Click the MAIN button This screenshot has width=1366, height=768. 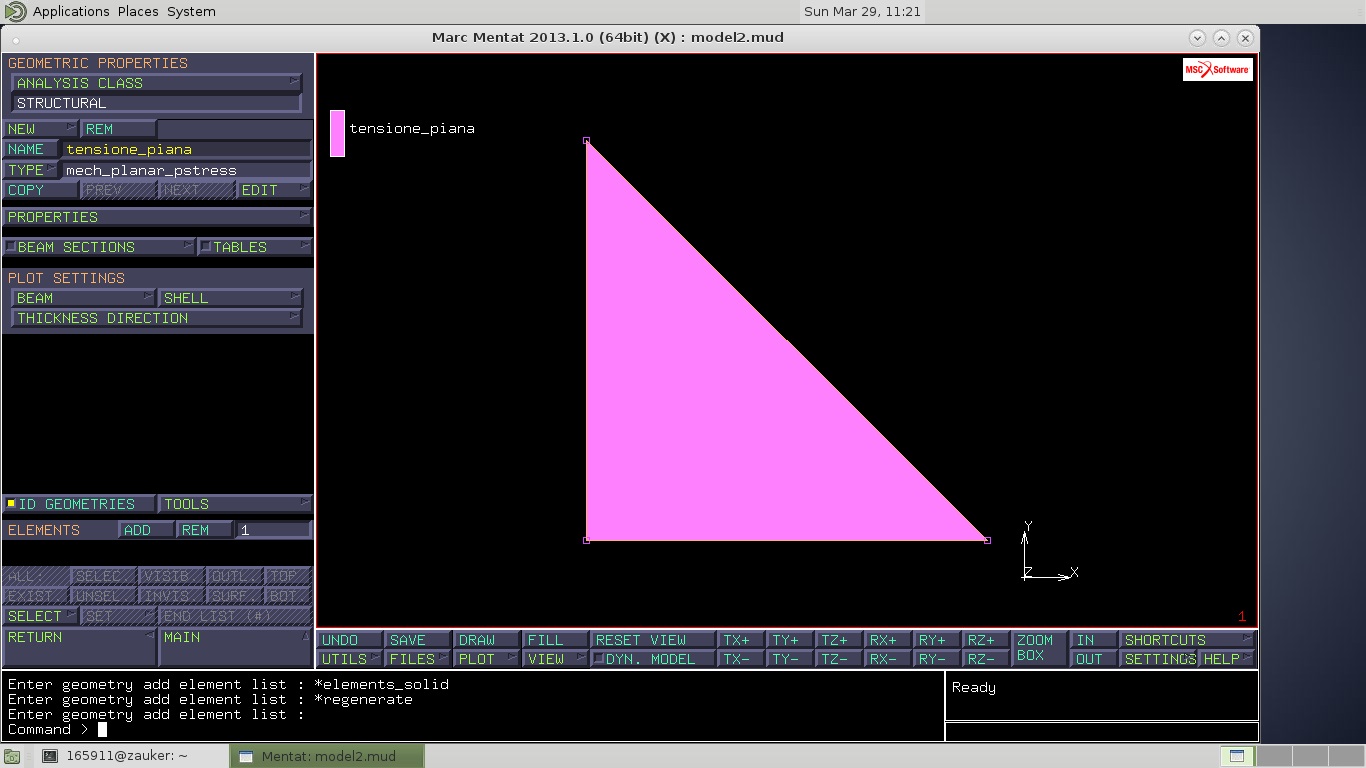coord(235,647)
